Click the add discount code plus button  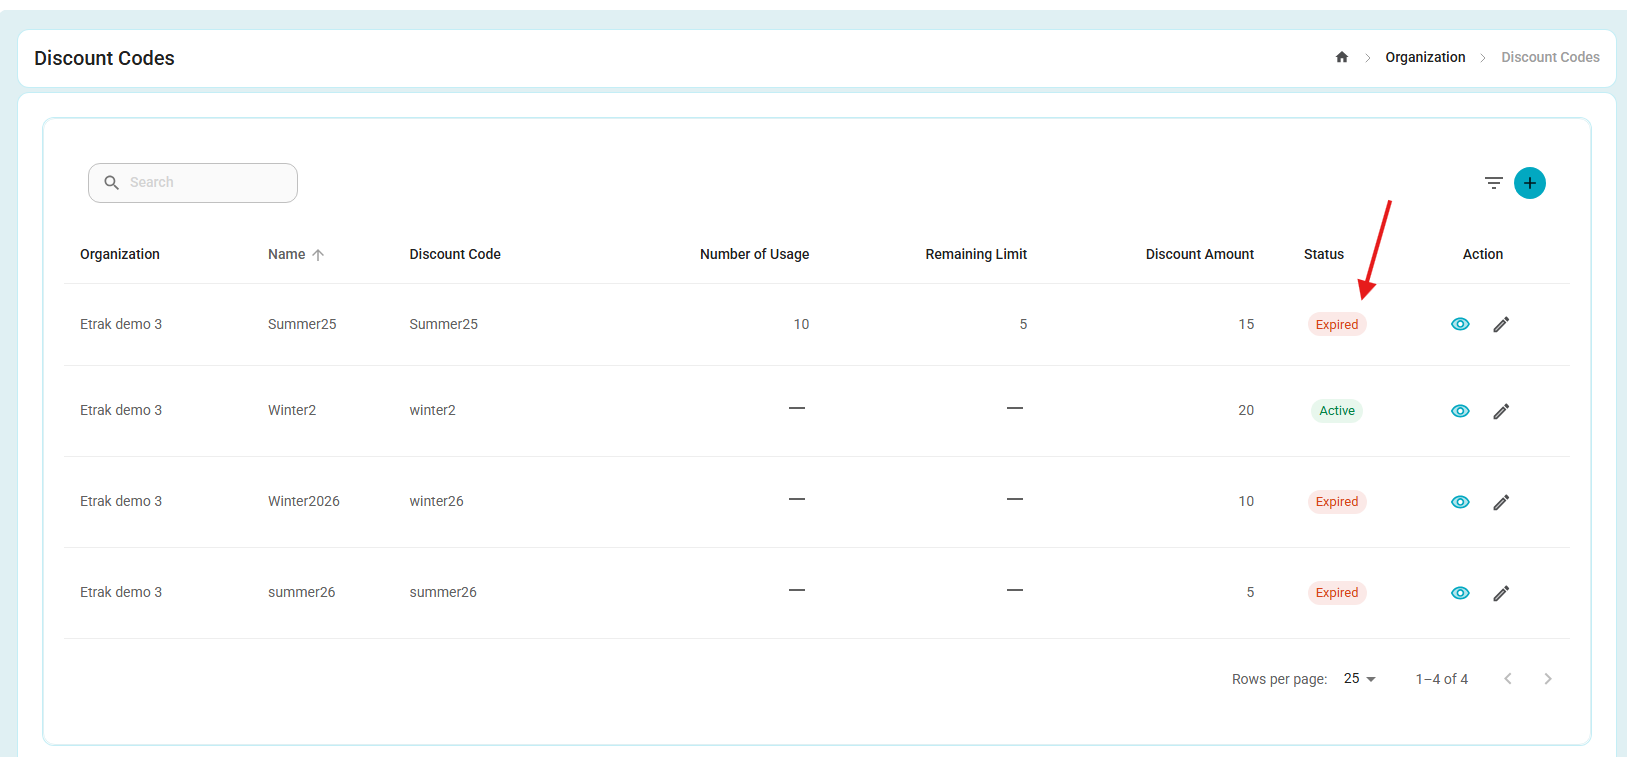[x=1529, y=183]
